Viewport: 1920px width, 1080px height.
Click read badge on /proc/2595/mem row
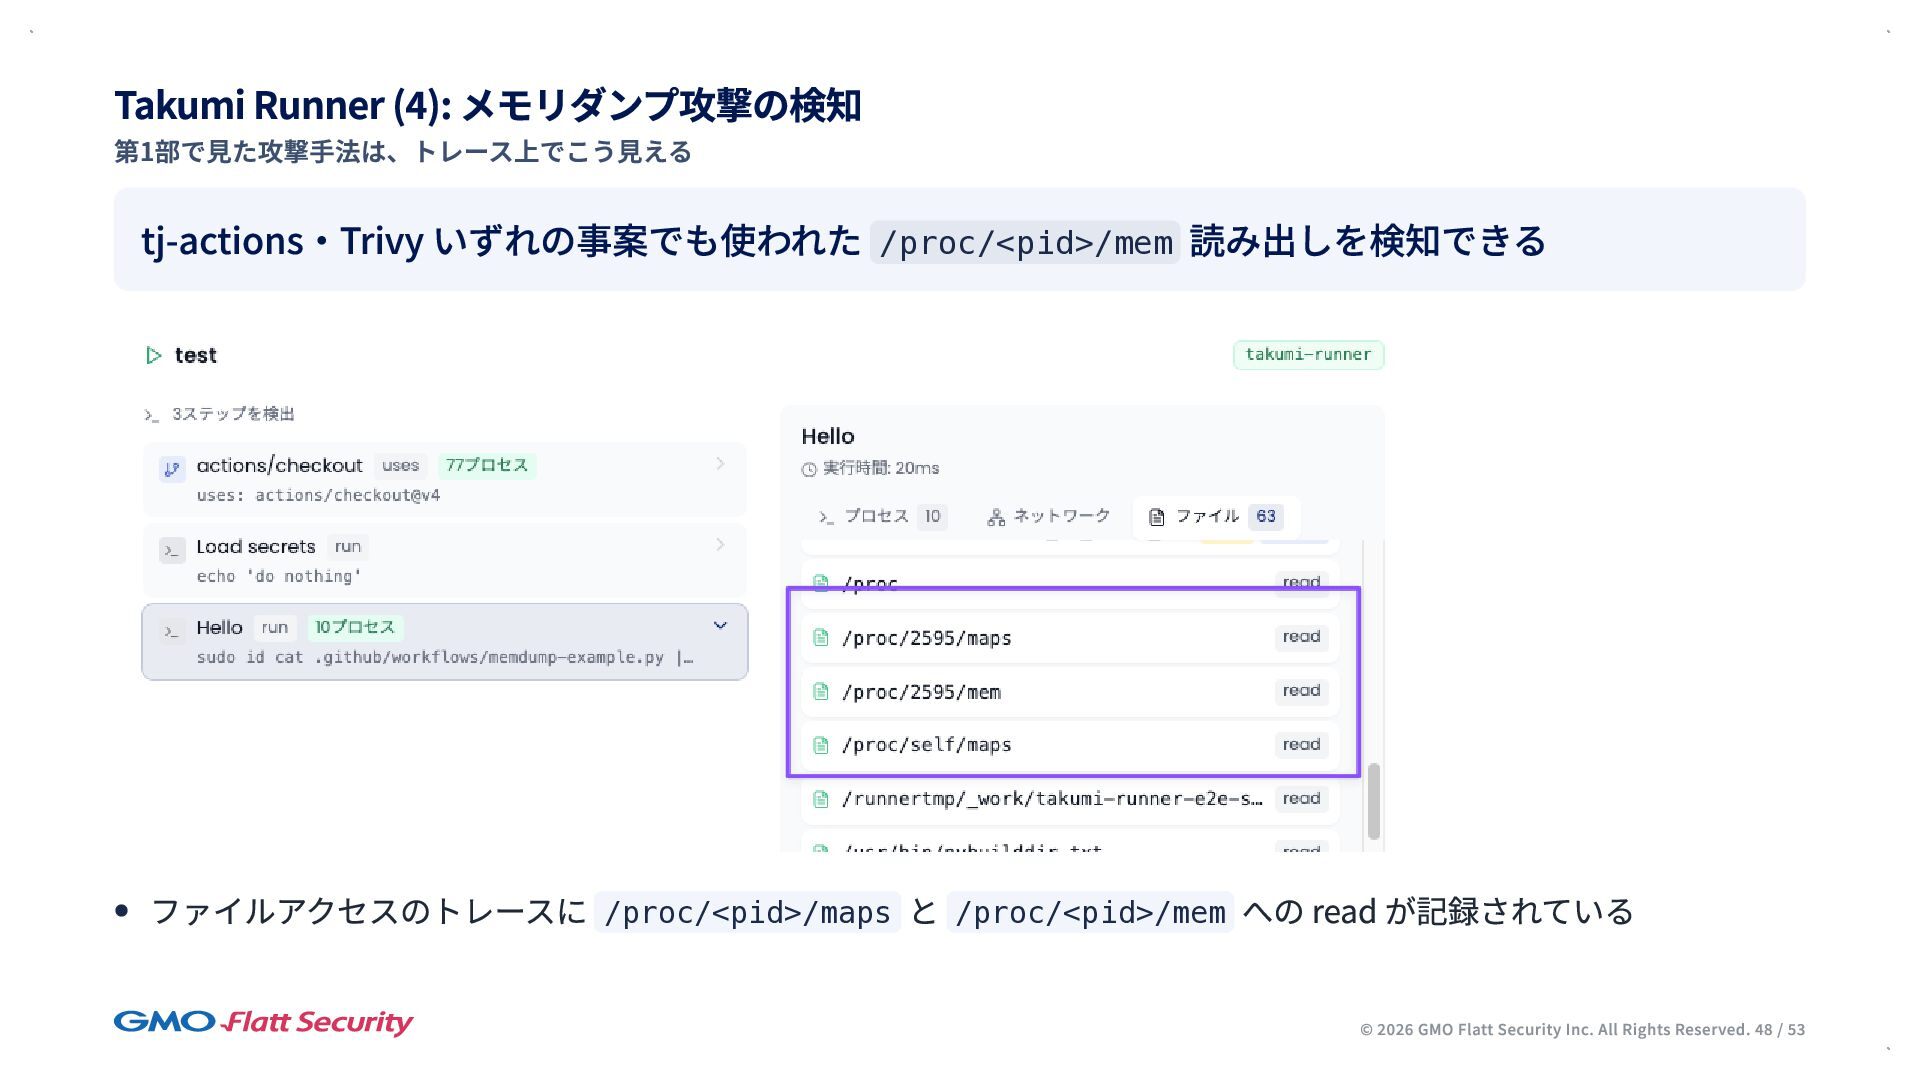click(1301, 691)
